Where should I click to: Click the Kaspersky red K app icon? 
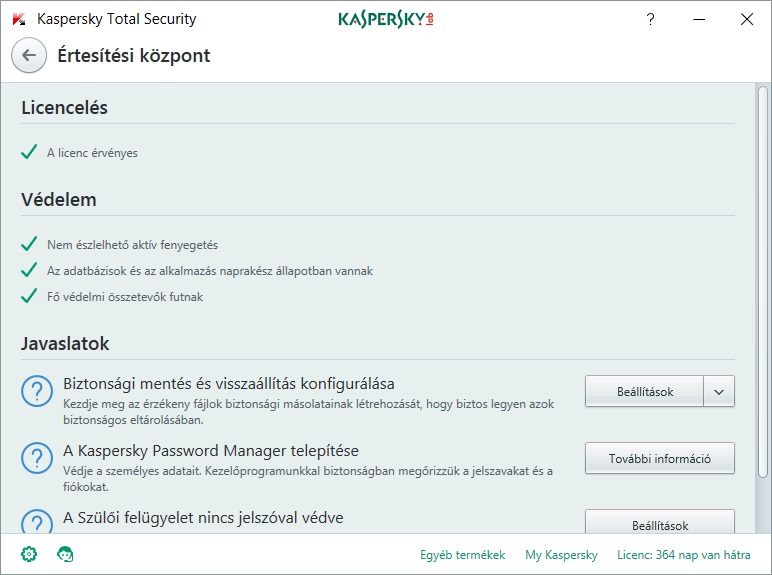19,19
